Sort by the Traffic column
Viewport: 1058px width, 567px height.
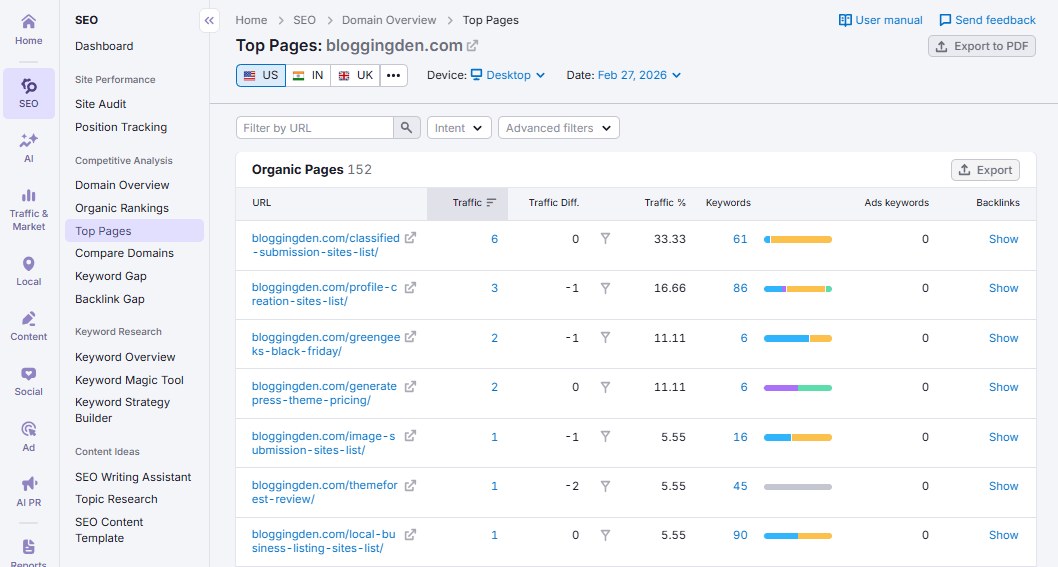468,203
